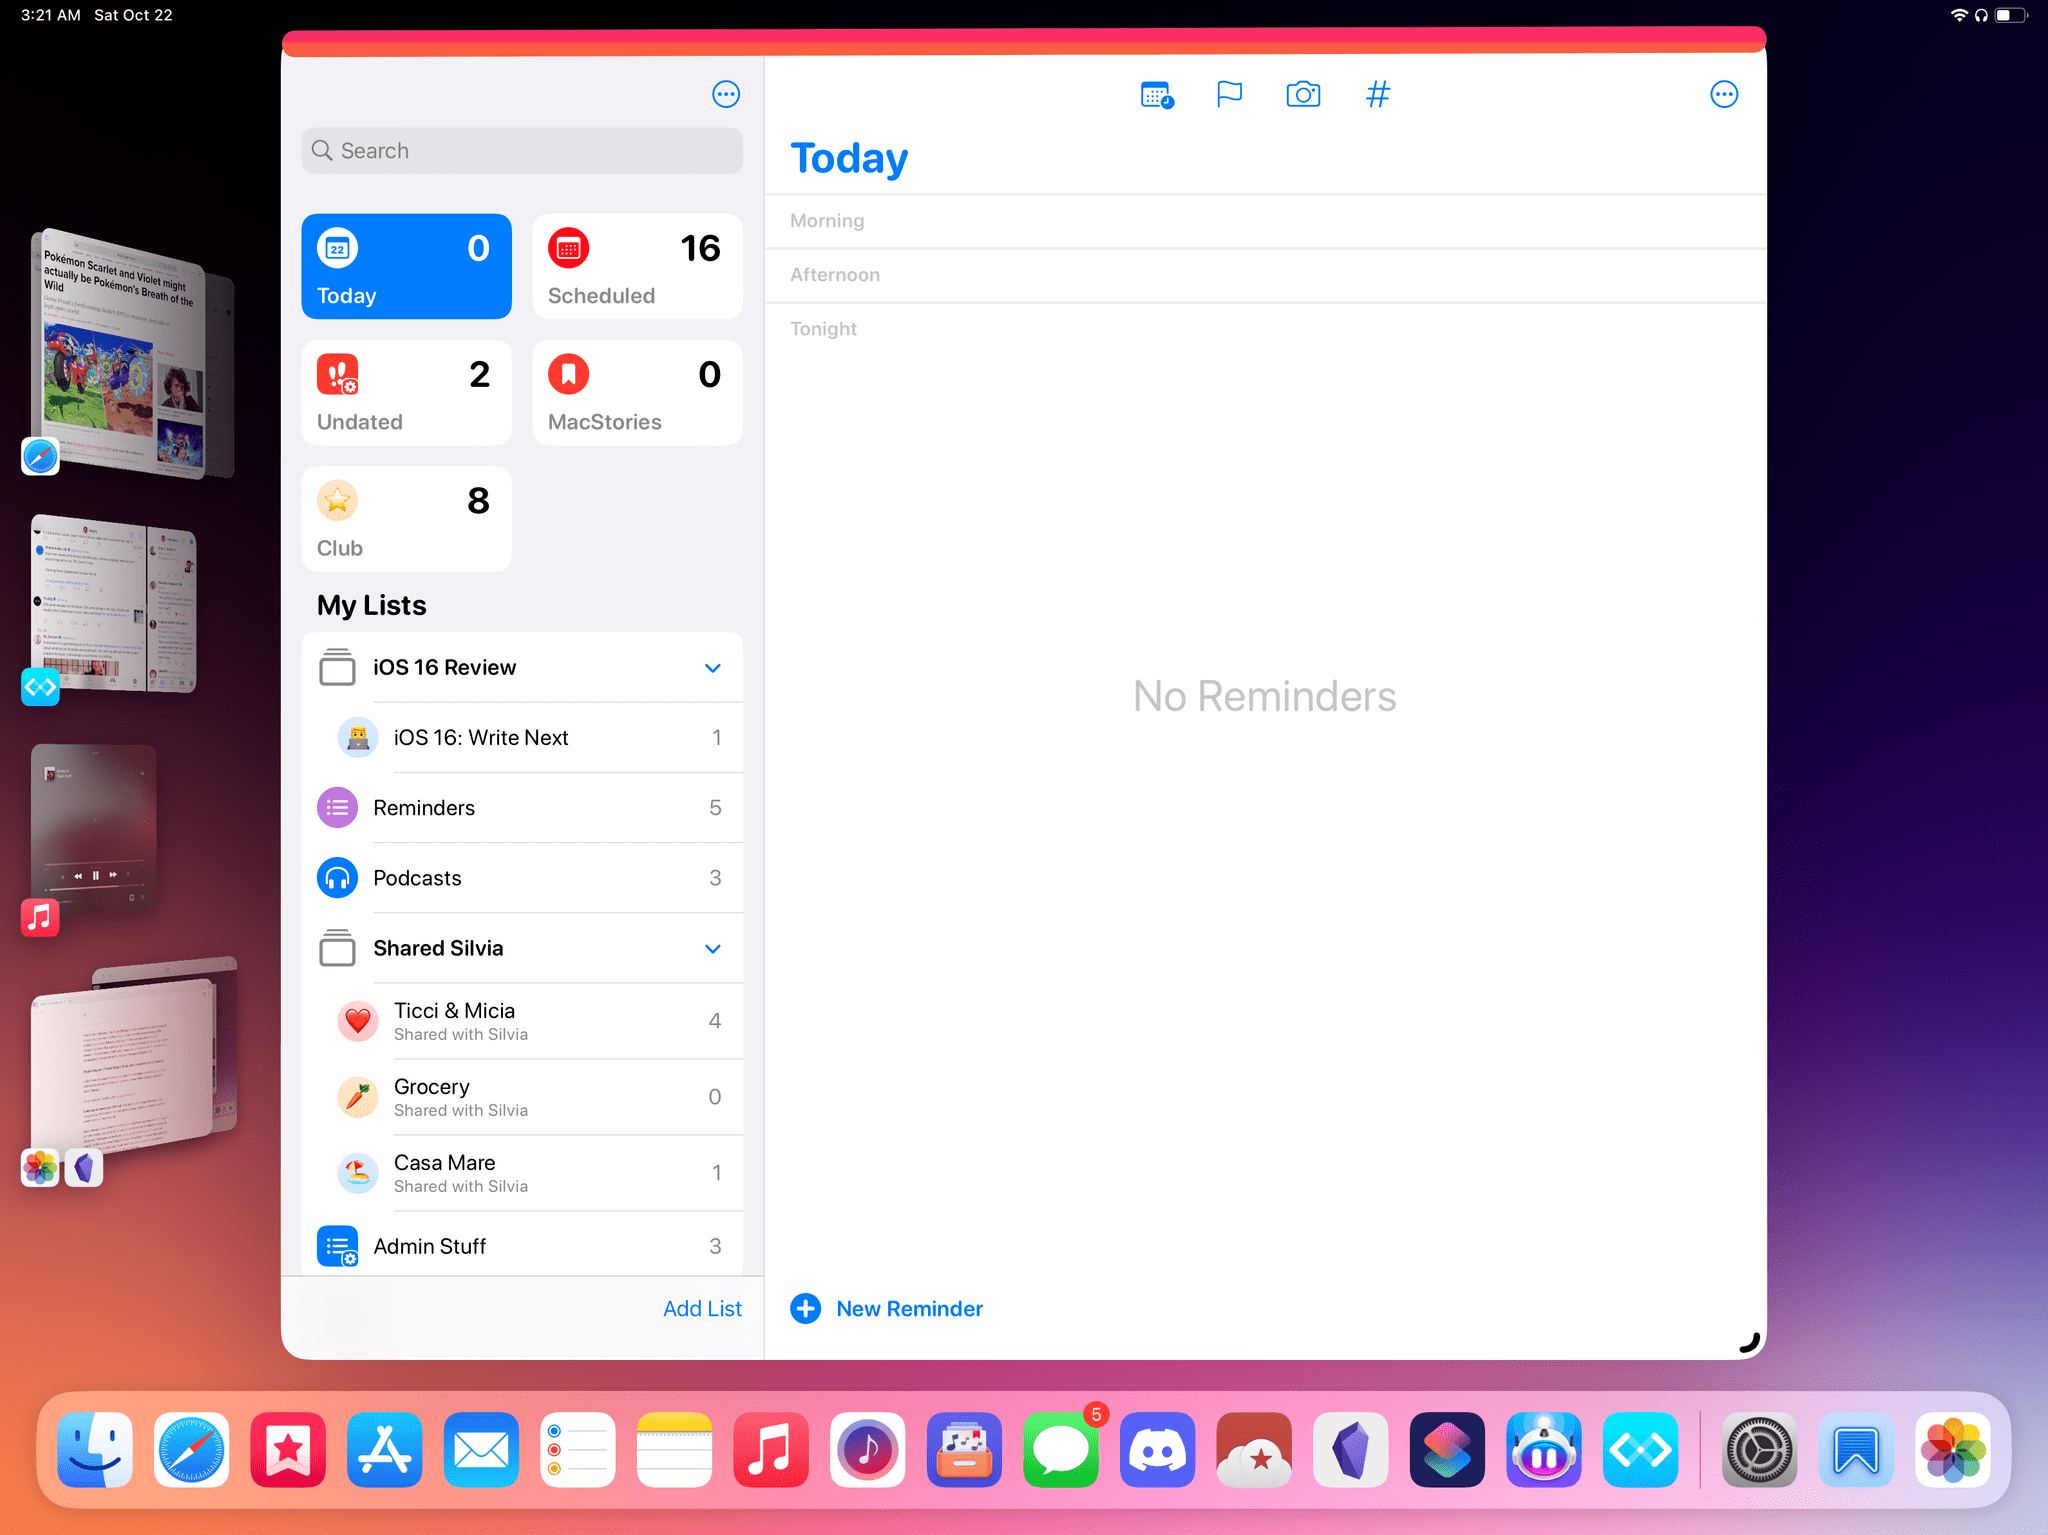Viewport: 2048px width, 1535px height.
Task: Click the flag icon in Reminders toolbar
Action: (1229, 94)
